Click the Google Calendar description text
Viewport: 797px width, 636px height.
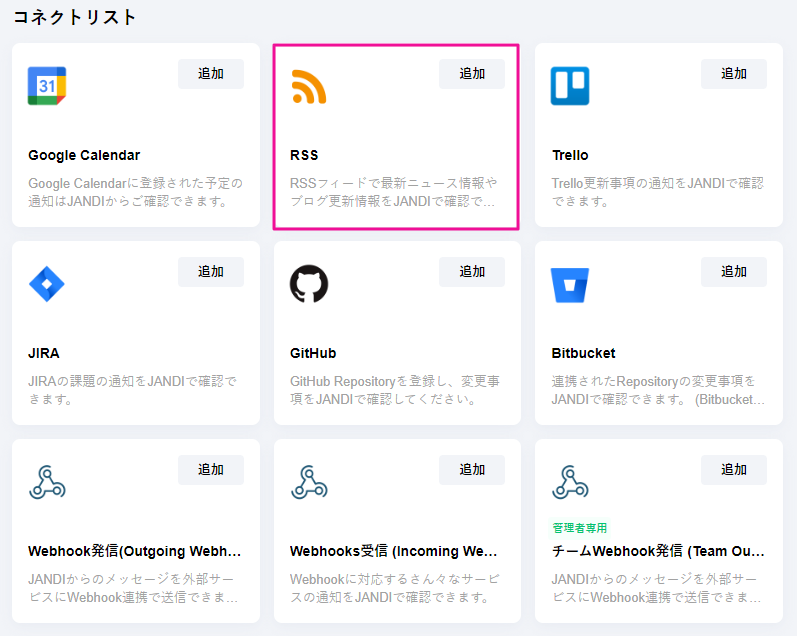(135, 192)
